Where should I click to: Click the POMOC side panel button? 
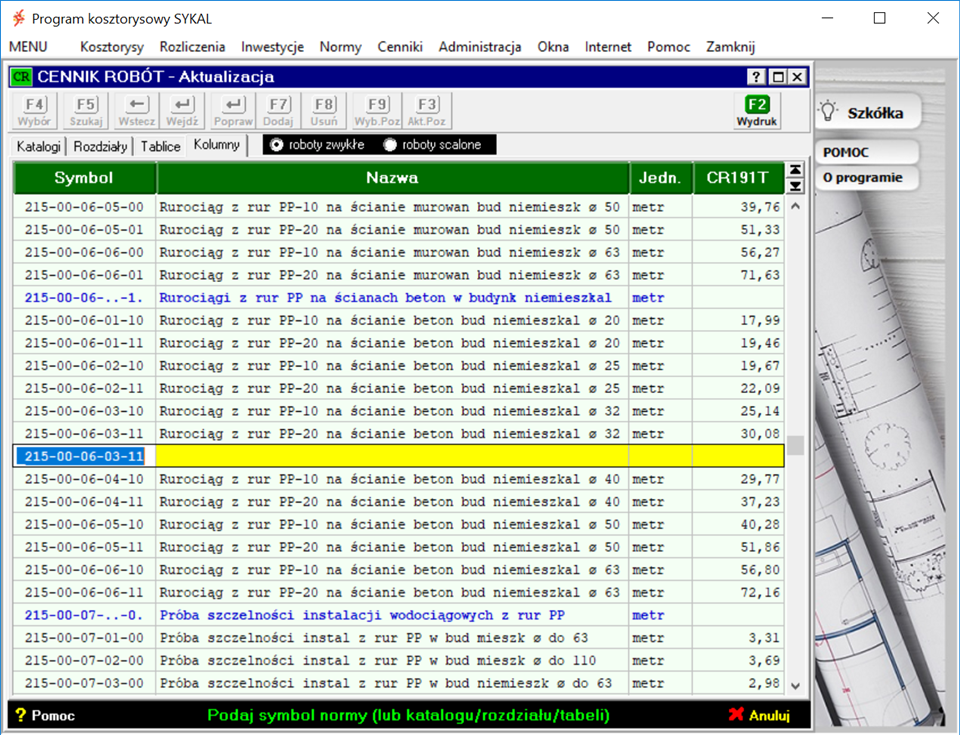(x=866, y=153)
